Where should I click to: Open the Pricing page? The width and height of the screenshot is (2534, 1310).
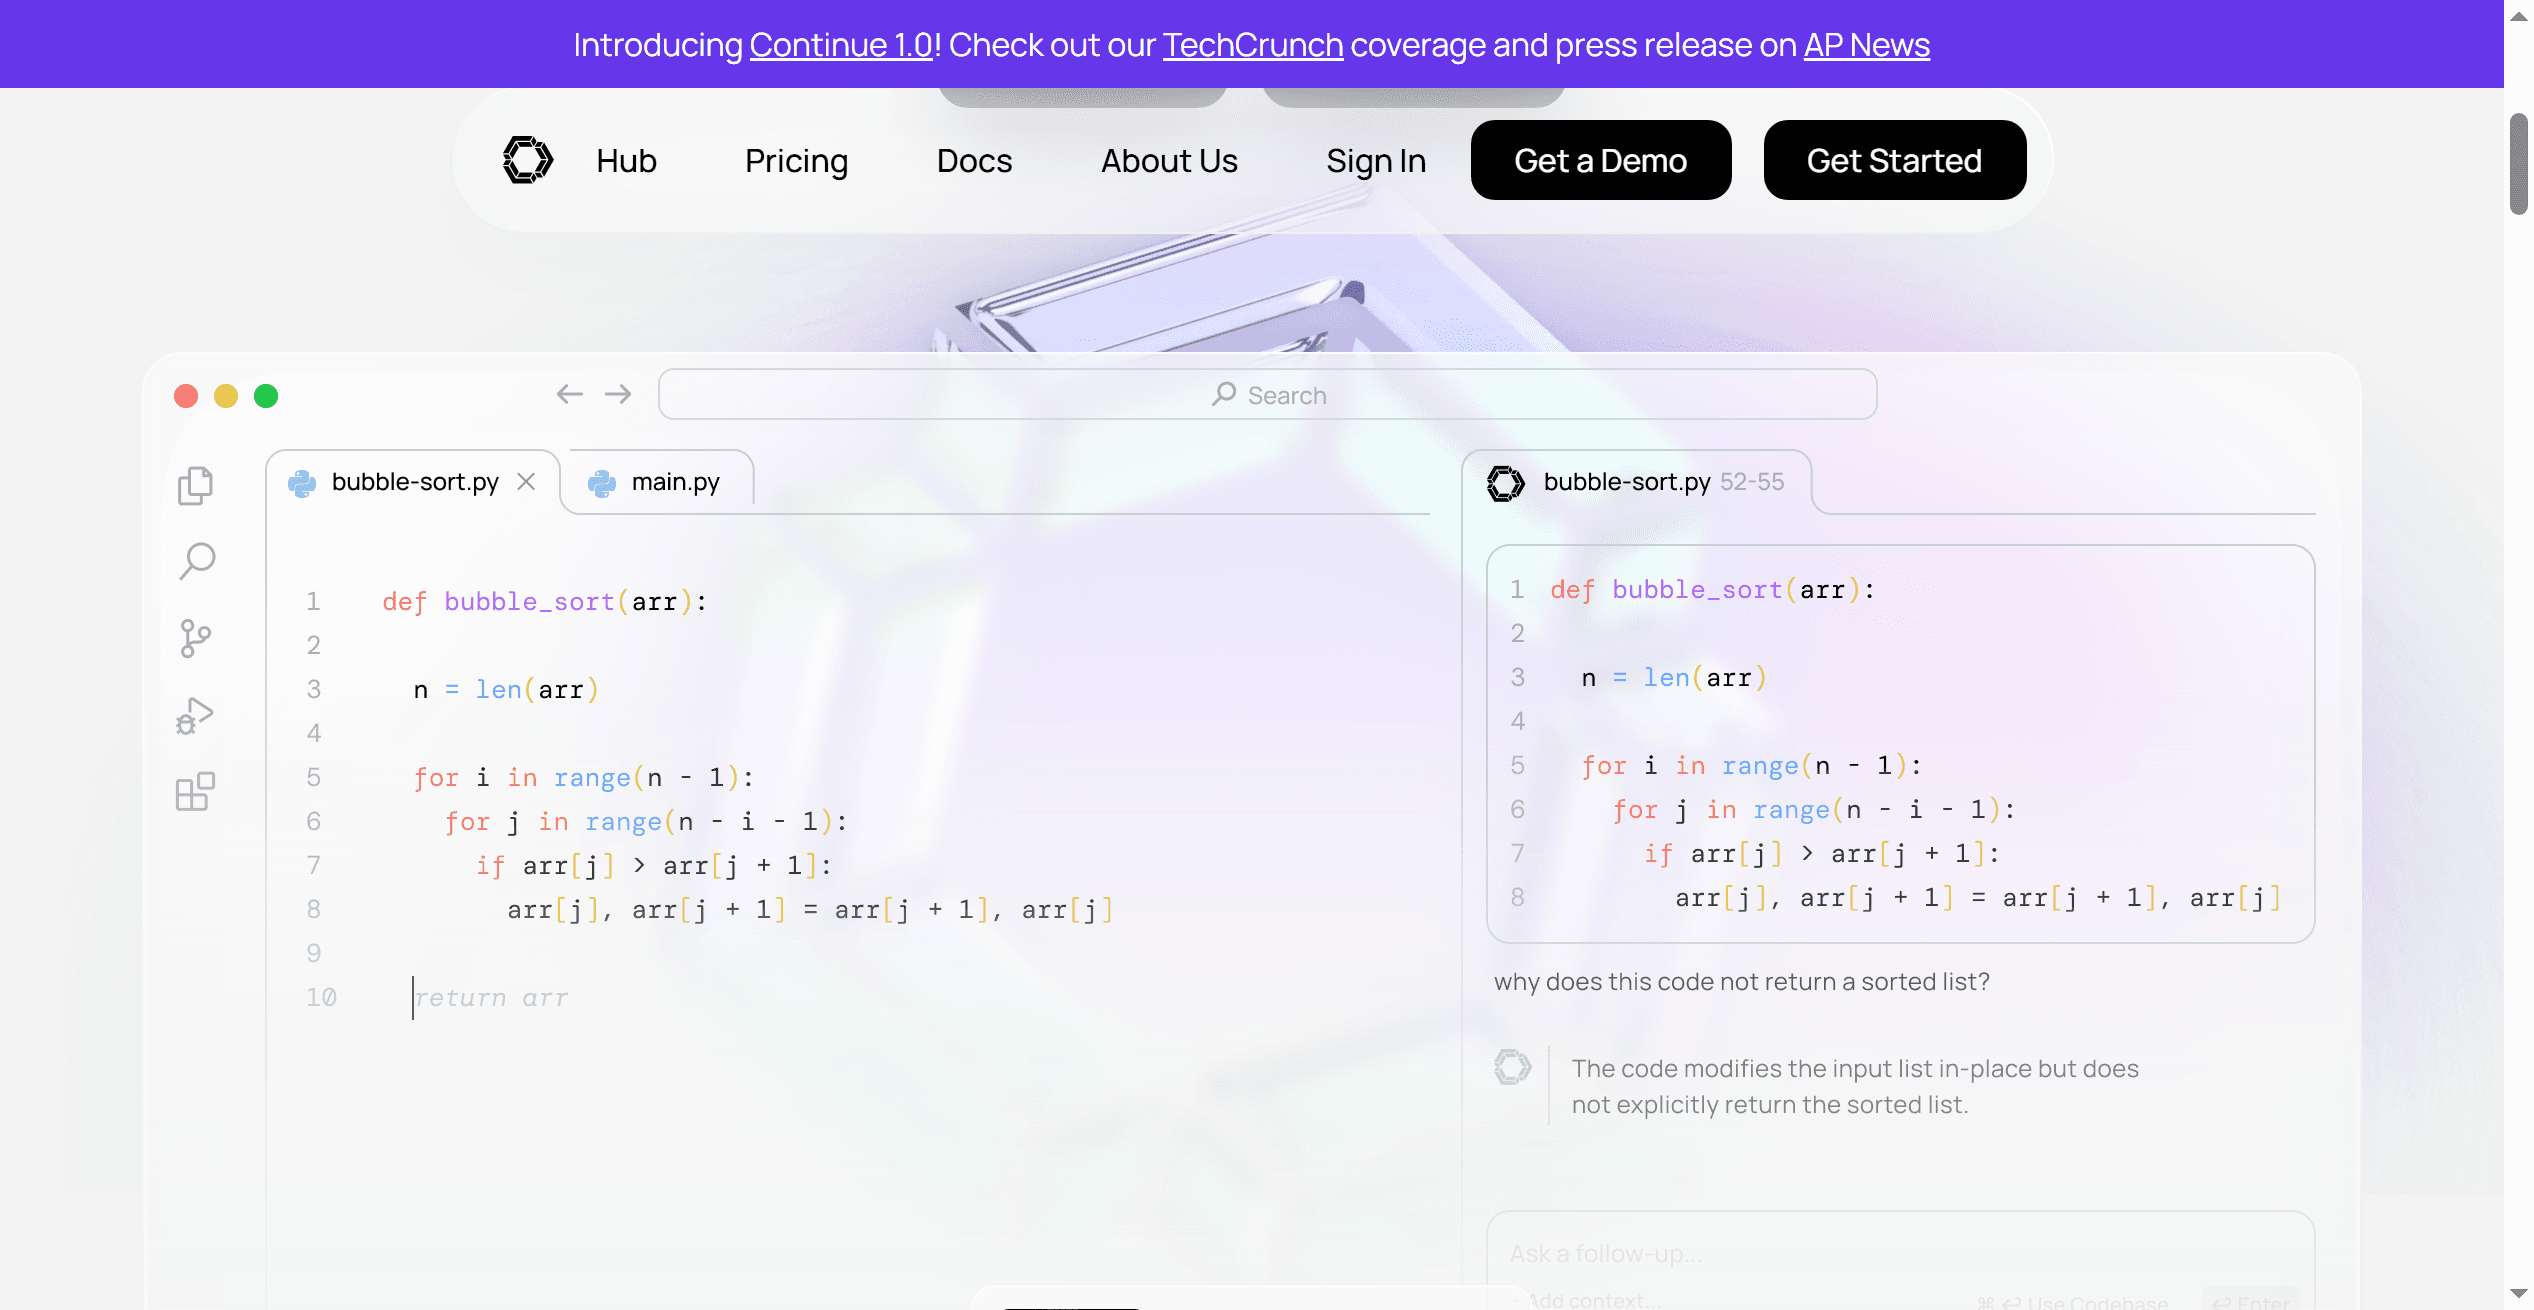pyautogui.click(x=796, y=161)
